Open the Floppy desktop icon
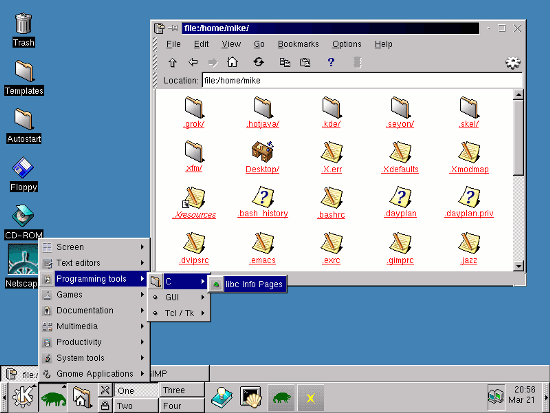The image size is (550, 413). pos(23,174)
